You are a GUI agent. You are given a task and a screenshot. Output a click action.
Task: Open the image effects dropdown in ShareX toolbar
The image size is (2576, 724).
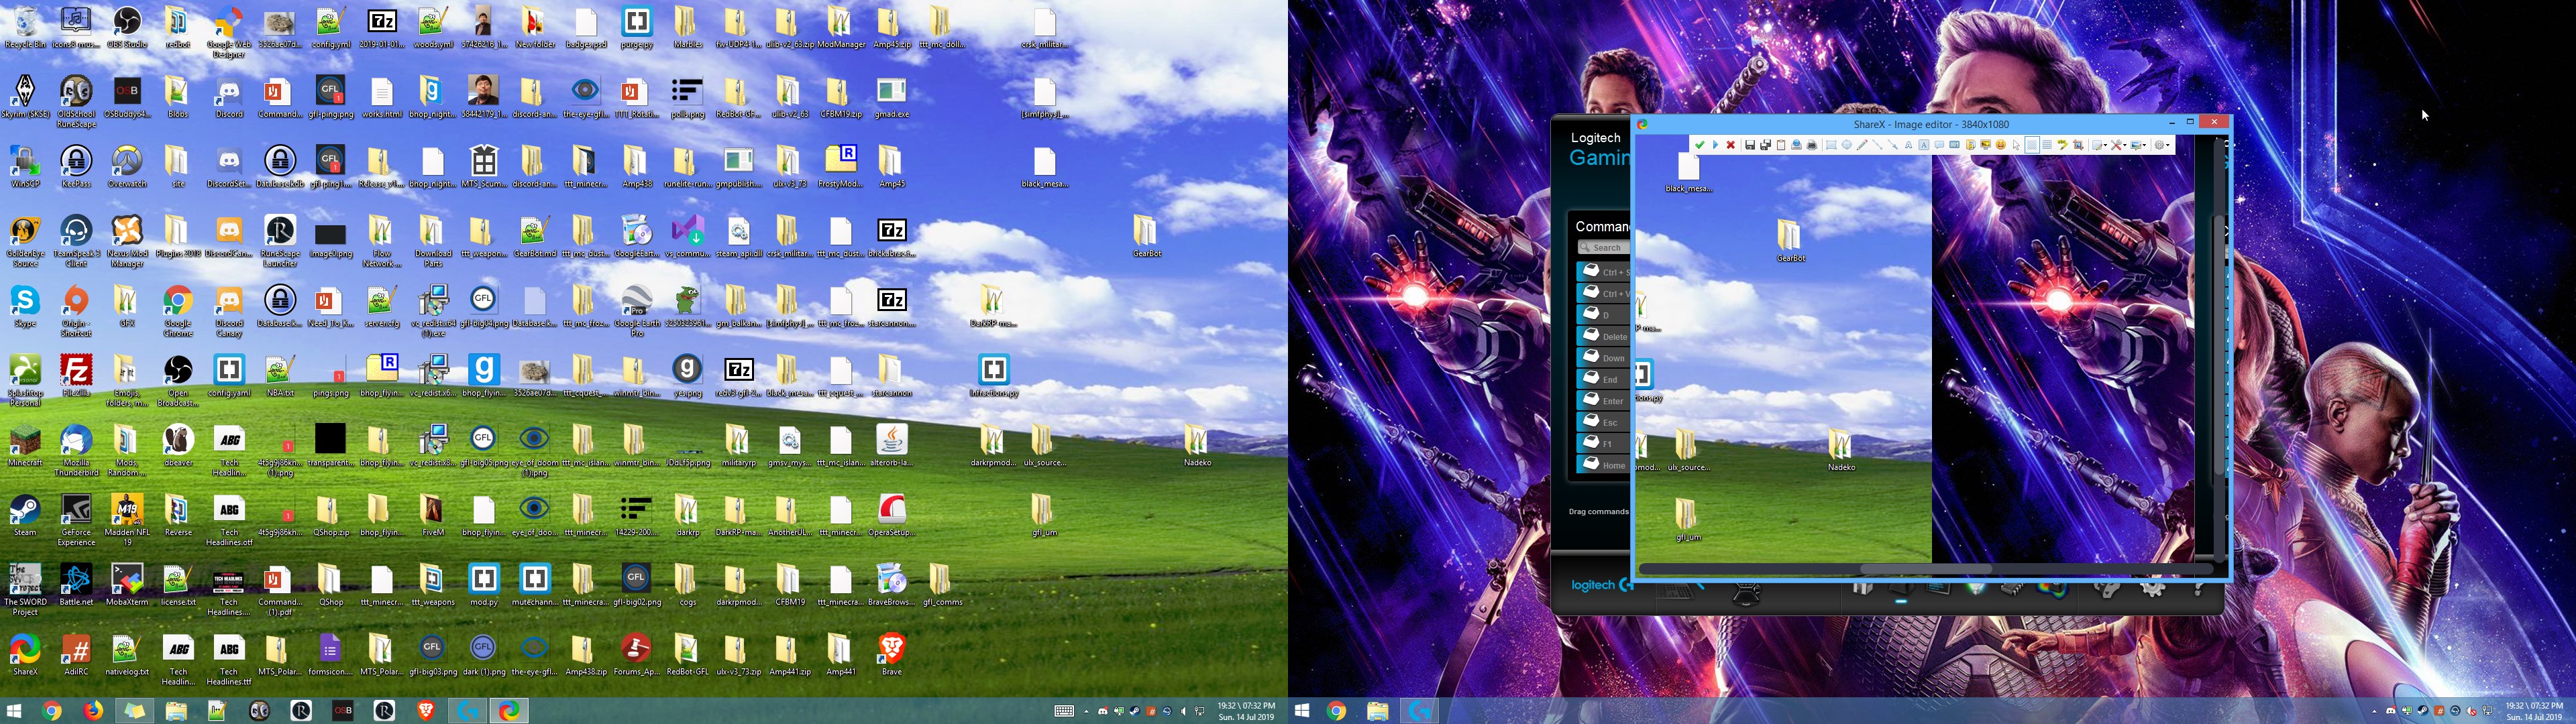pos(2140,145)
